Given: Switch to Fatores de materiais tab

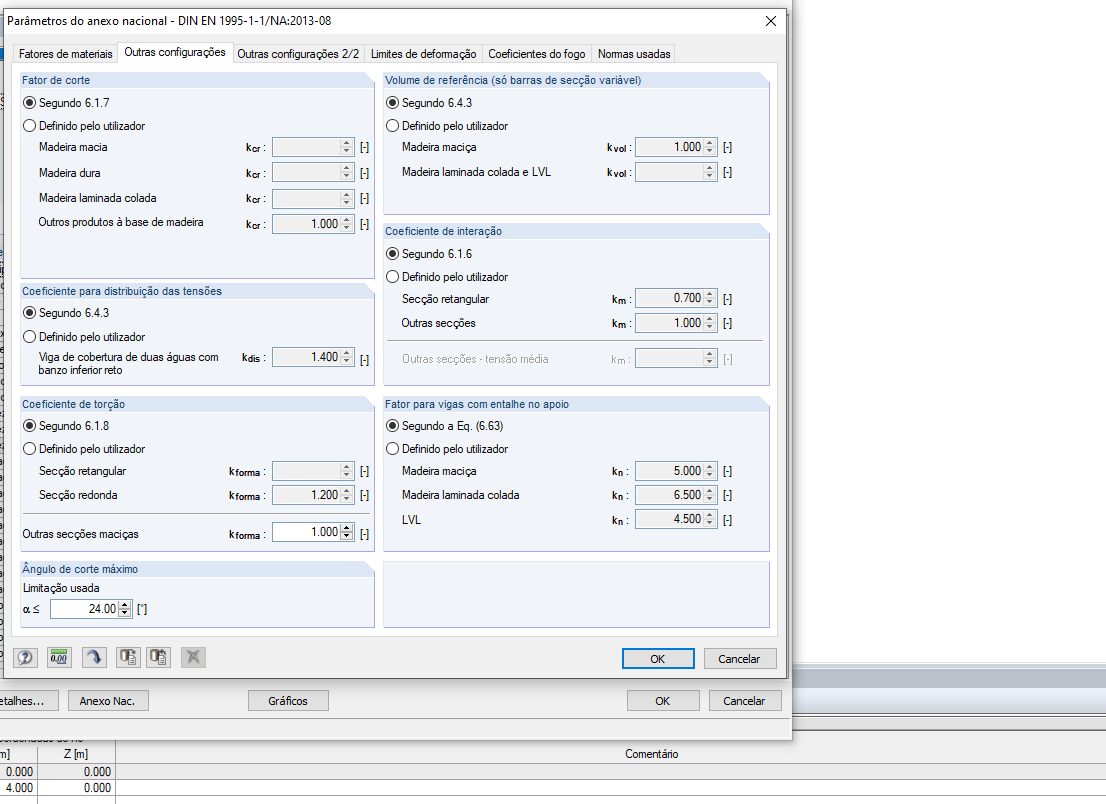Looking at the screenshot, I should pyautogui.click(x=66, y=54).
